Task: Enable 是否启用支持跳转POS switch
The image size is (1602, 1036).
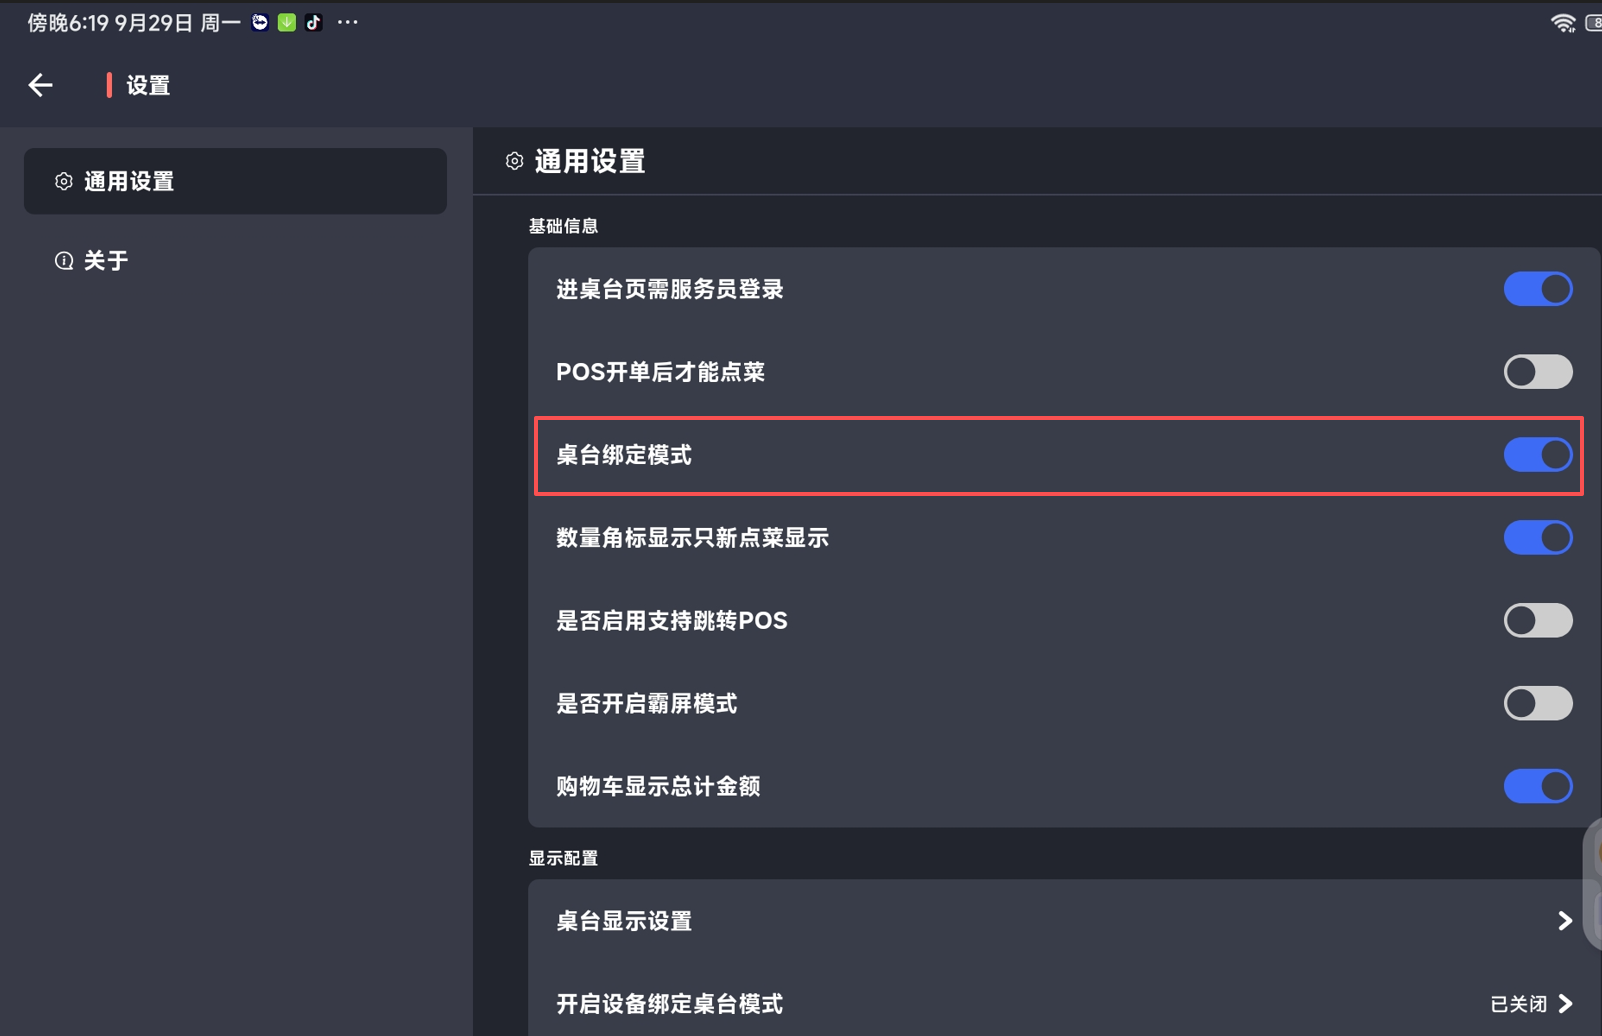Action: pyautogui.click(x=1537, y=621)
